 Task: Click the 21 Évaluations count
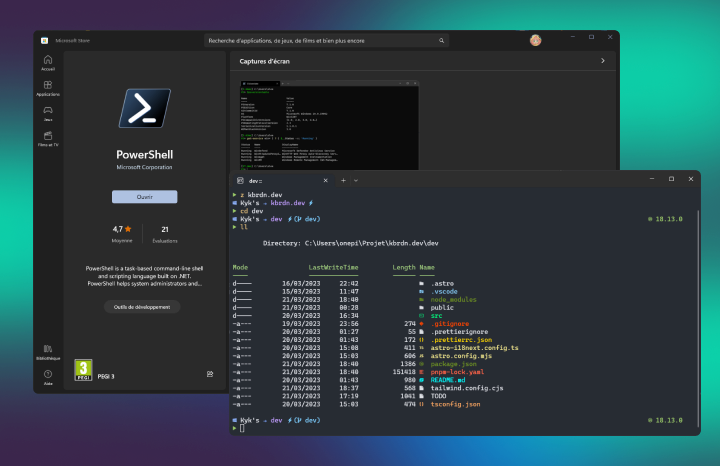165,233
